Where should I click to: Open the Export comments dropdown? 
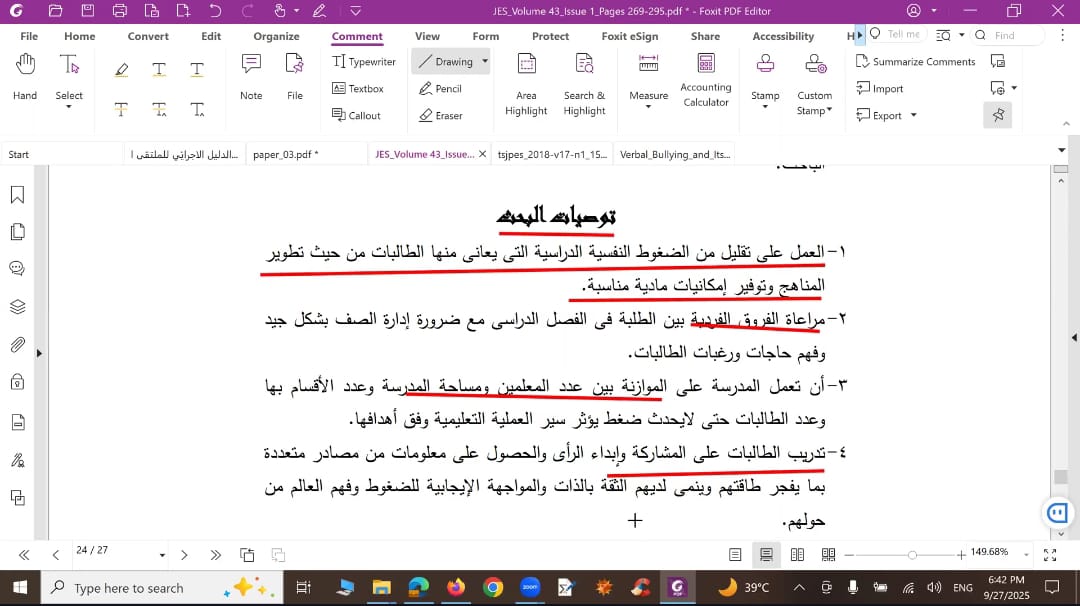[x=881, y=115]
